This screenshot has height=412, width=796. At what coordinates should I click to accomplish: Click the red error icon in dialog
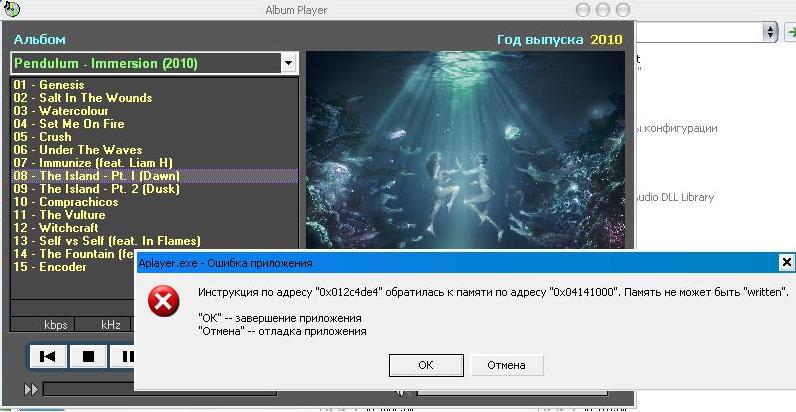(x=163, y=301)
